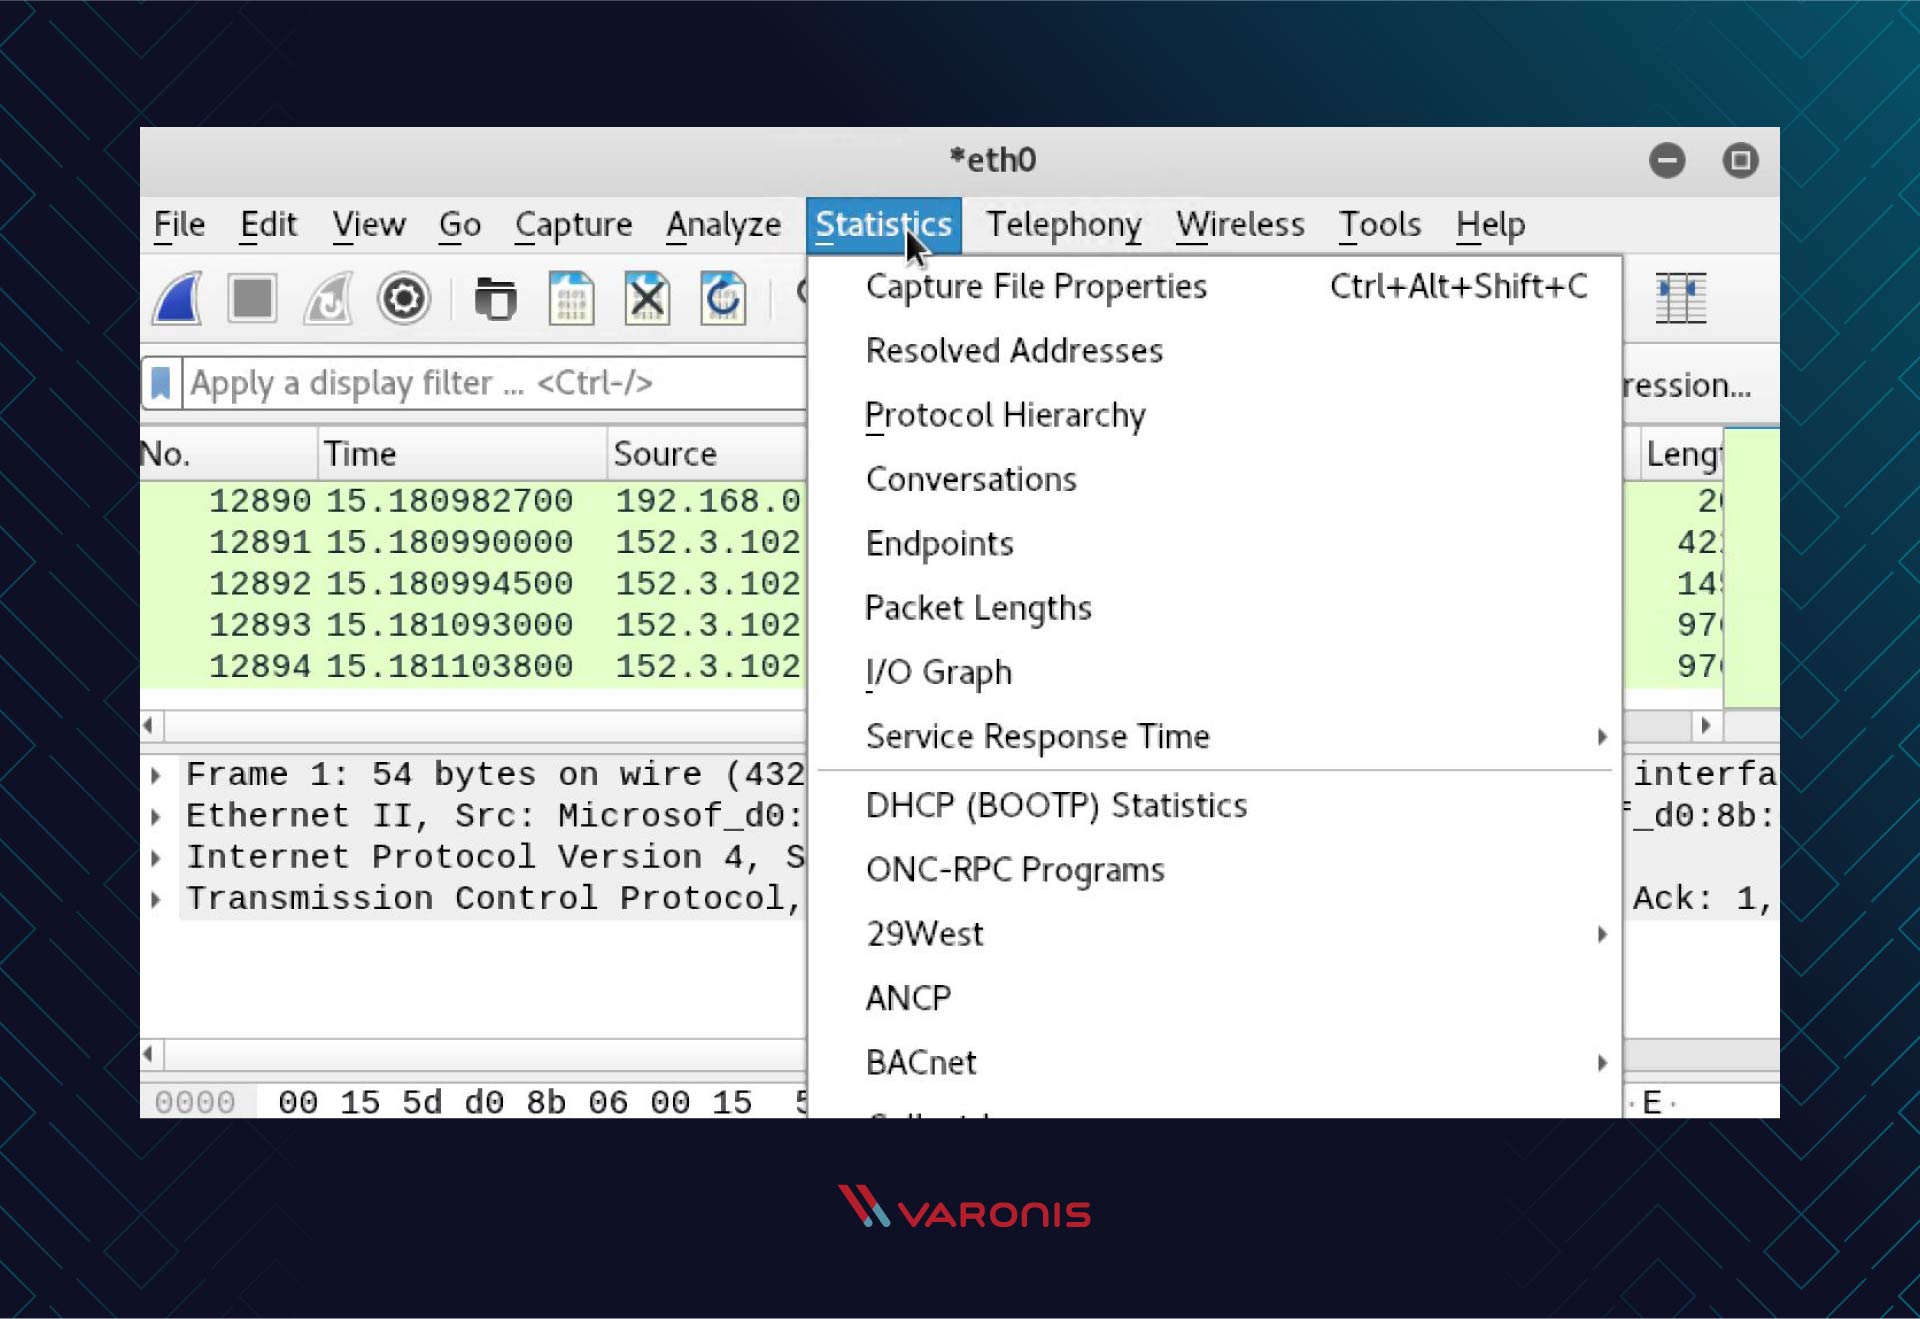
Task: Open a capture file icon
Action: coord(495,298)
